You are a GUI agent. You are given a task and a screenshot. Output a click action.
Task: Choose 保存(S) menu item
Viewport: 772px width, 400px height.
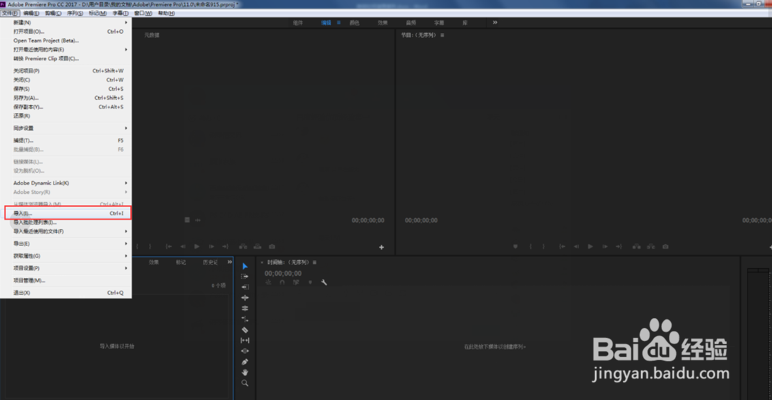coord(66,89)
